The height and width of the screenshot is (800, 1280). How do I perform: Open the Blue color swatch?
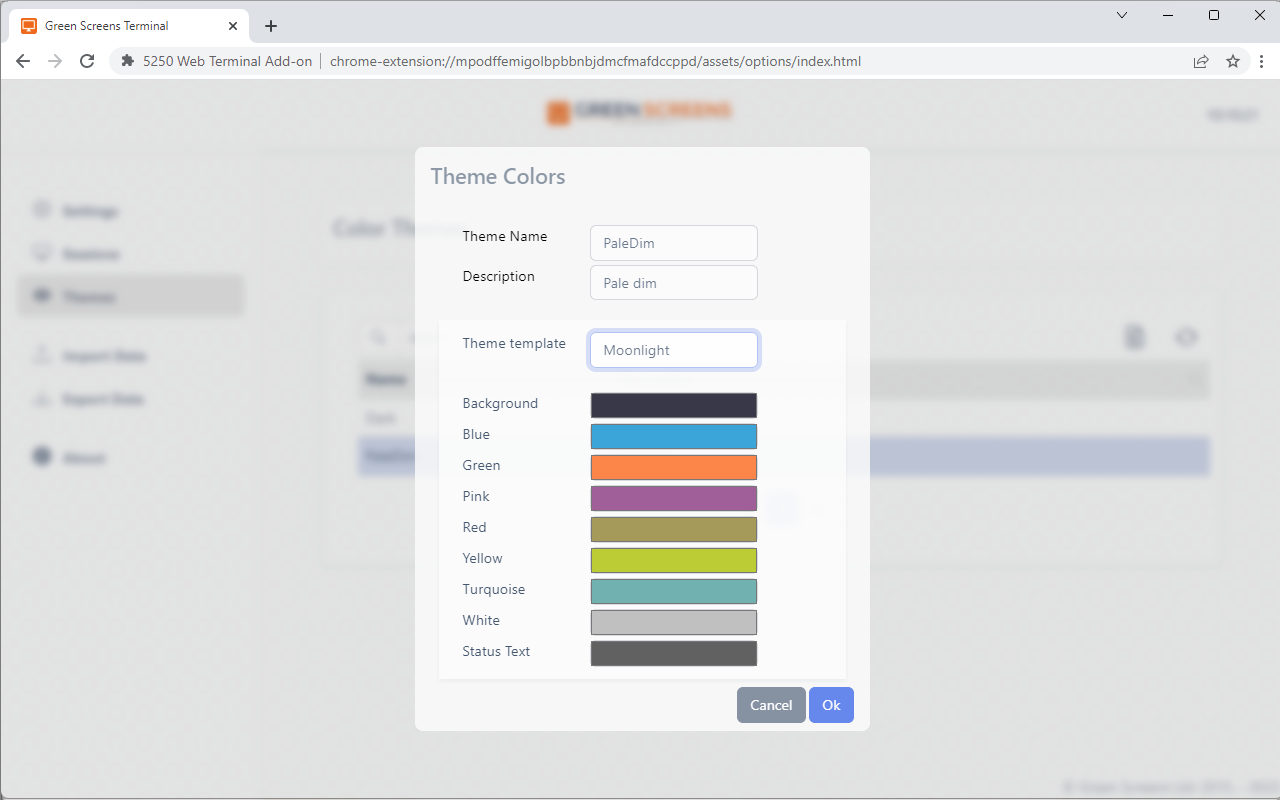point(673,436)
